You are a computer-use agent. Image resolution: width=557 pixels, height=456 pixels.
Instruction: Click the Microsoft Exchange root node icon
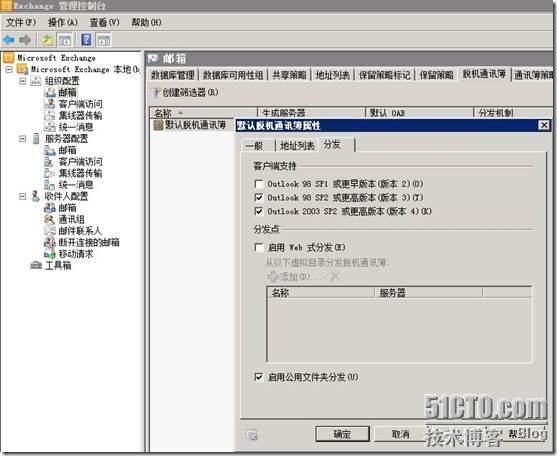[8, 58]
